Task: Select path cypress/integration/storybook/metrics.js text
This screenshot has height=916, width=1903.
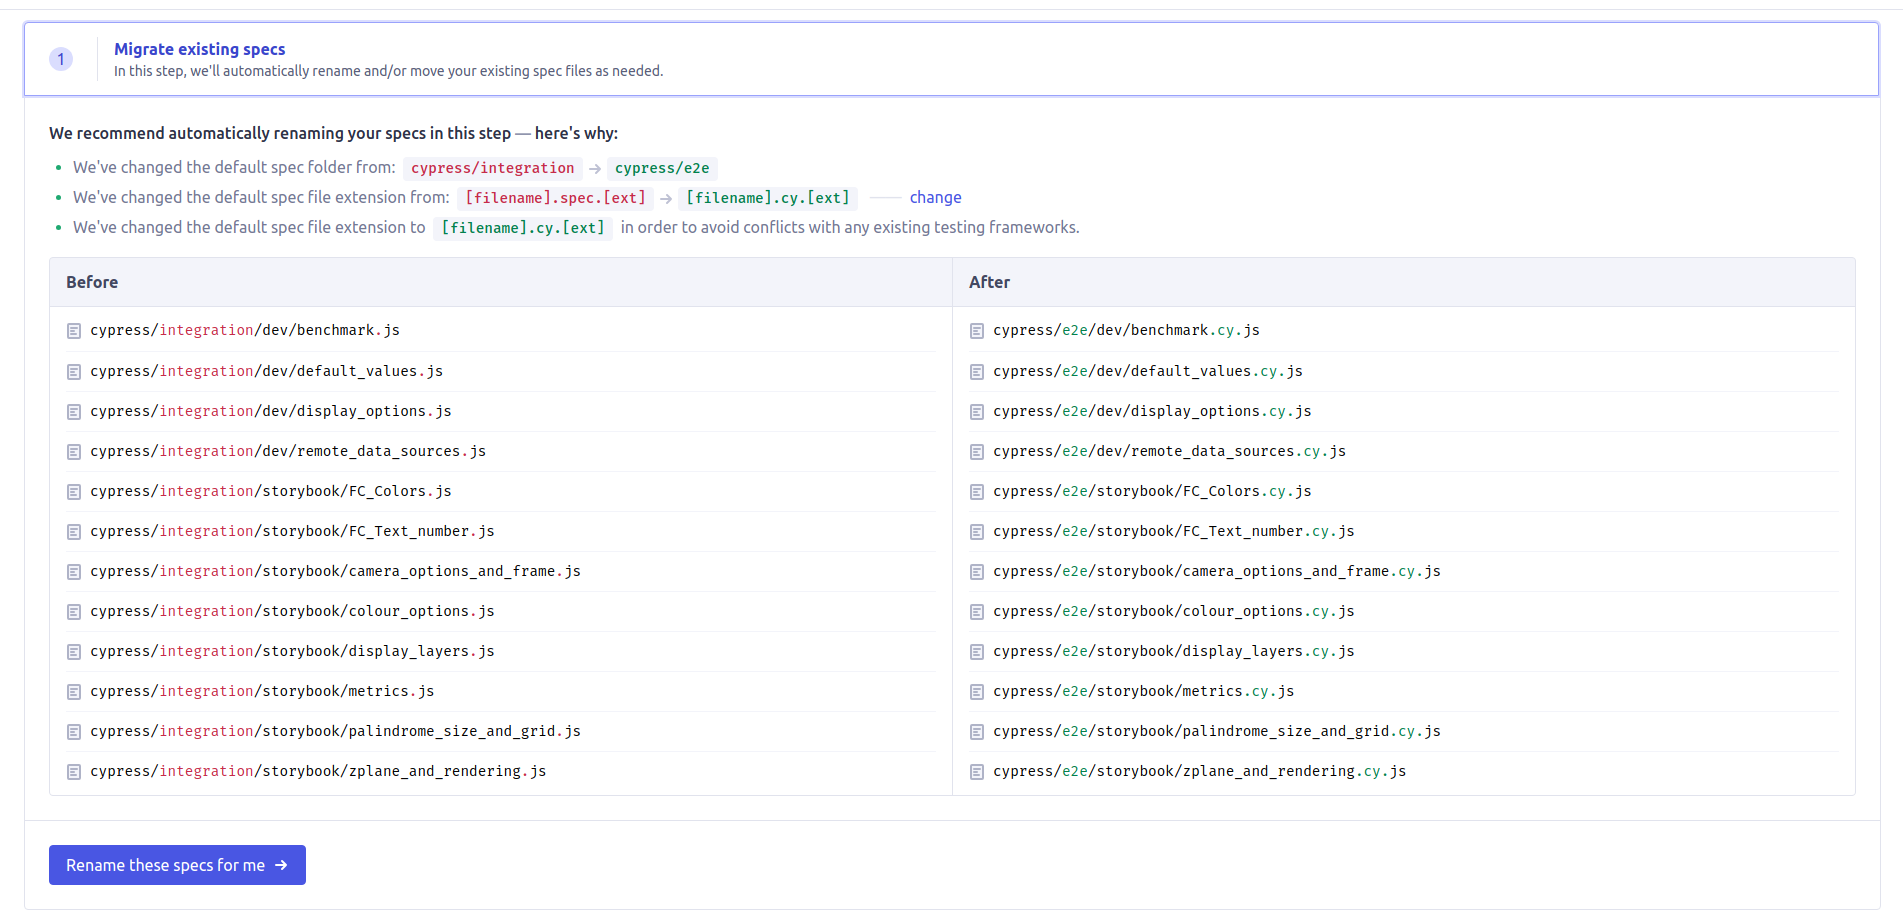Action: [262, 691]
